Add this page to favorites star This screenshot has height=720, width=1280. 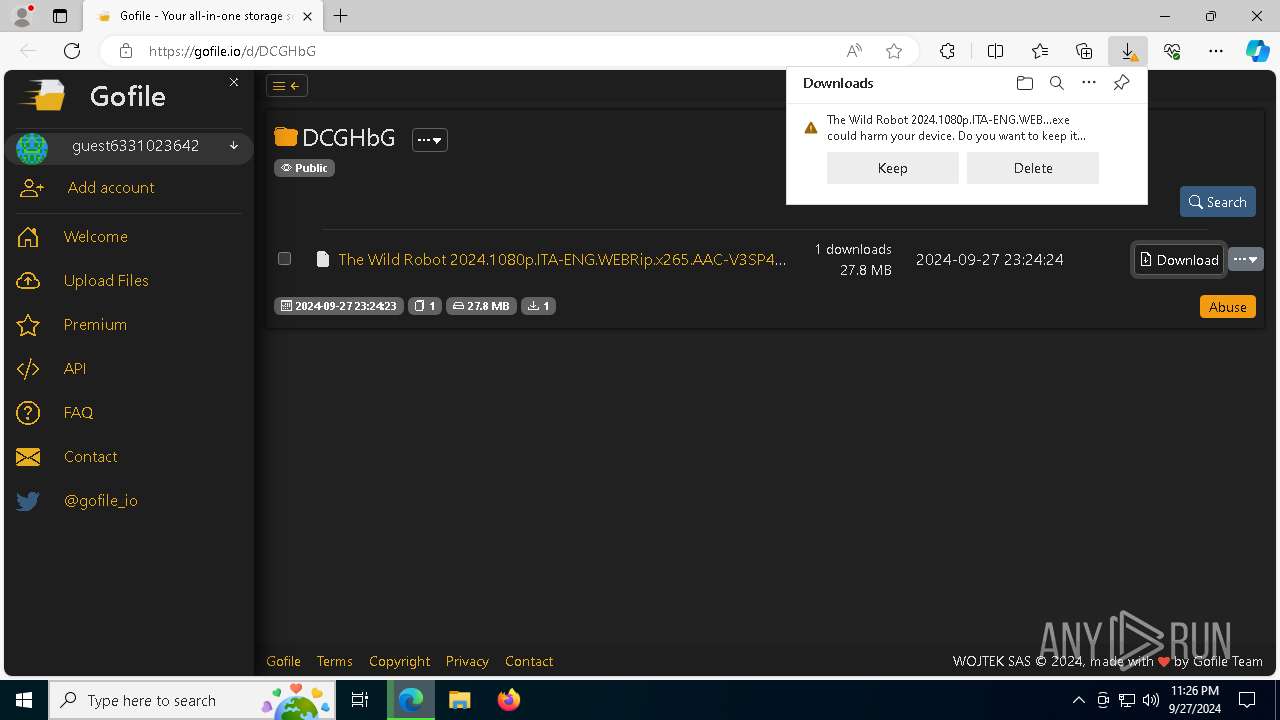[894, 51]
